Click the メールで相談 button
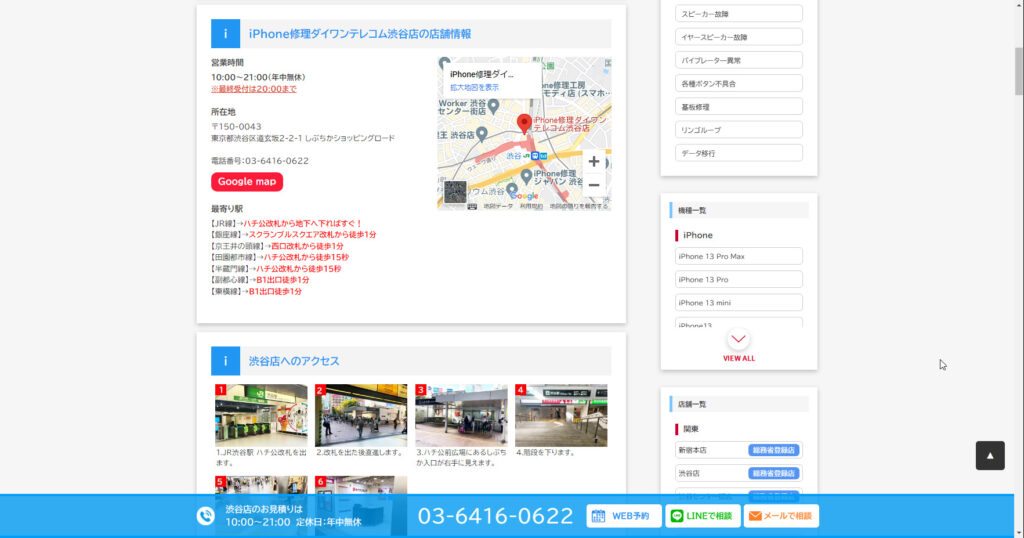Screen dimensions: 1024x538 [x=781, y=516]
